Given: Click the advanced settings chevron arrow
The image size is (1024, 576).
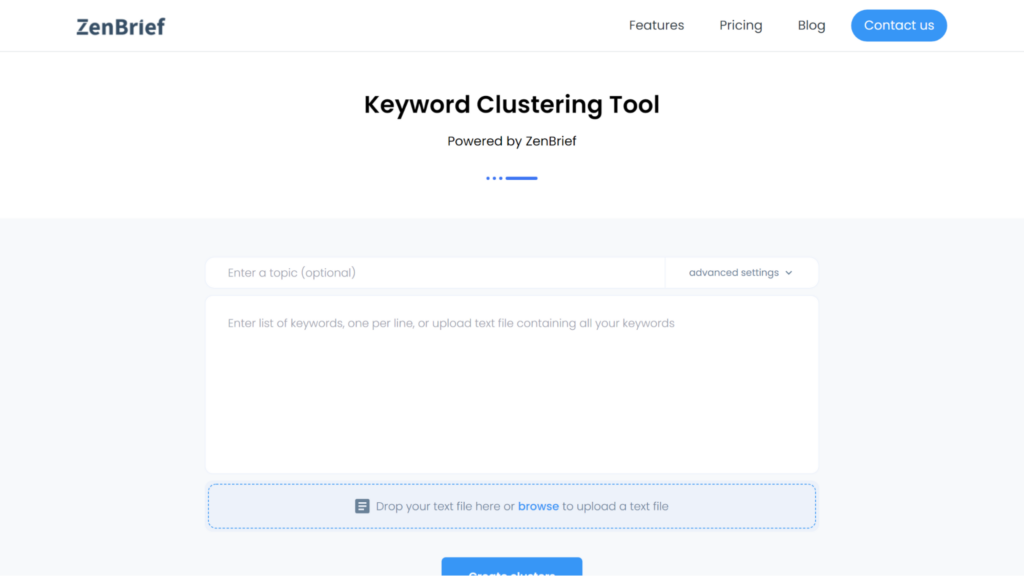Looking at the screenshot, I should [x=789, y=273].
